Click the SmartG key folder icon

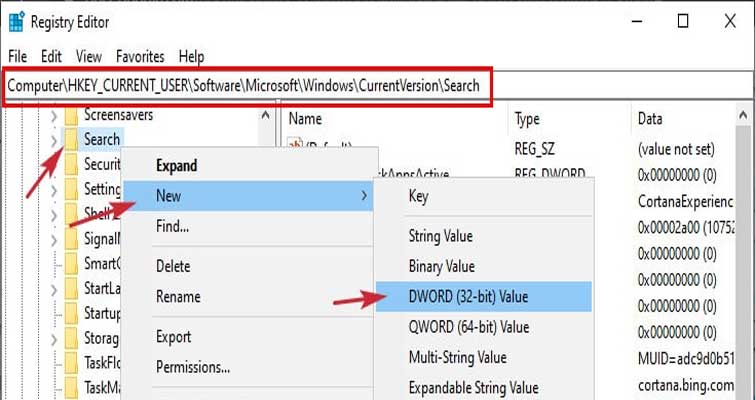pyautogui.click(x=71, y=264)
